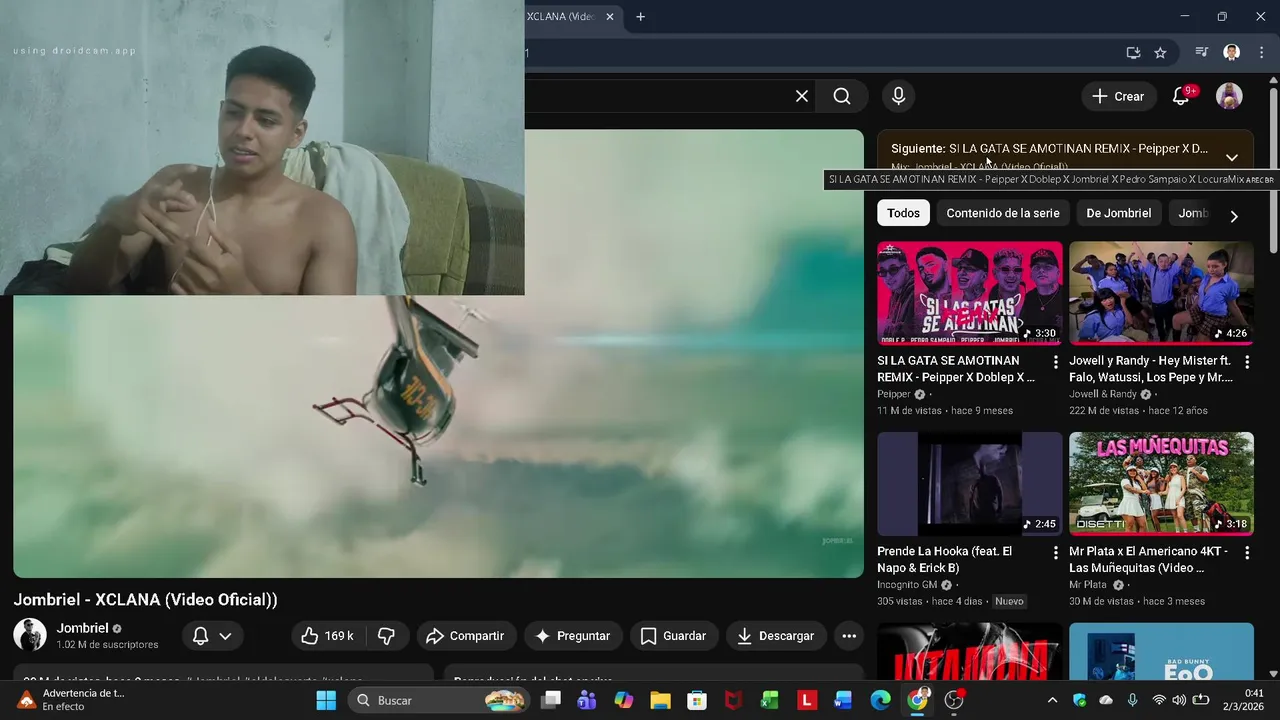Open Microsoft Edge from the taskbar
1280x720 pixels.
880,700
